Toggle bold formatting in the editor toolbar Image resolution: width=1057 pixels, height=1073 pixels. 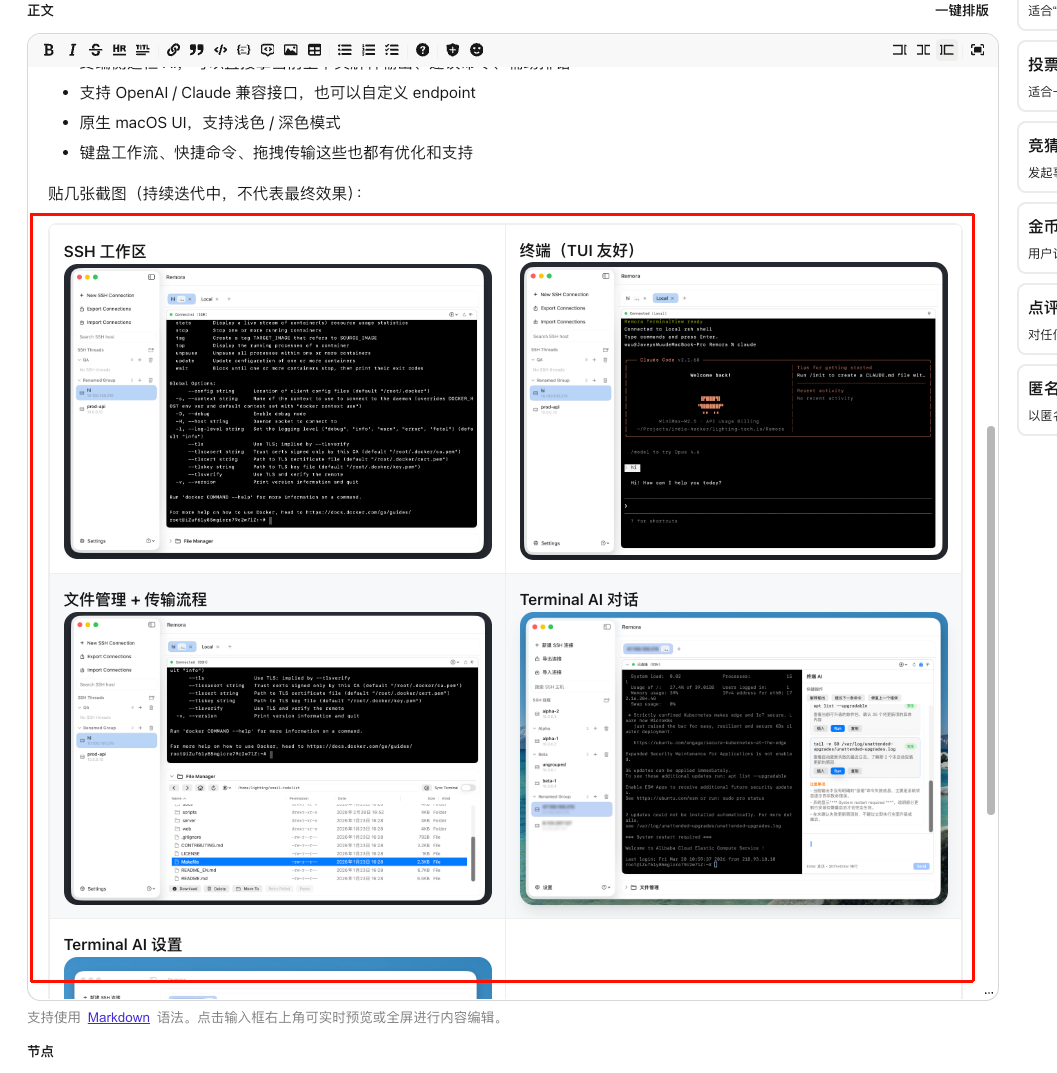click(x=49, y=50)
